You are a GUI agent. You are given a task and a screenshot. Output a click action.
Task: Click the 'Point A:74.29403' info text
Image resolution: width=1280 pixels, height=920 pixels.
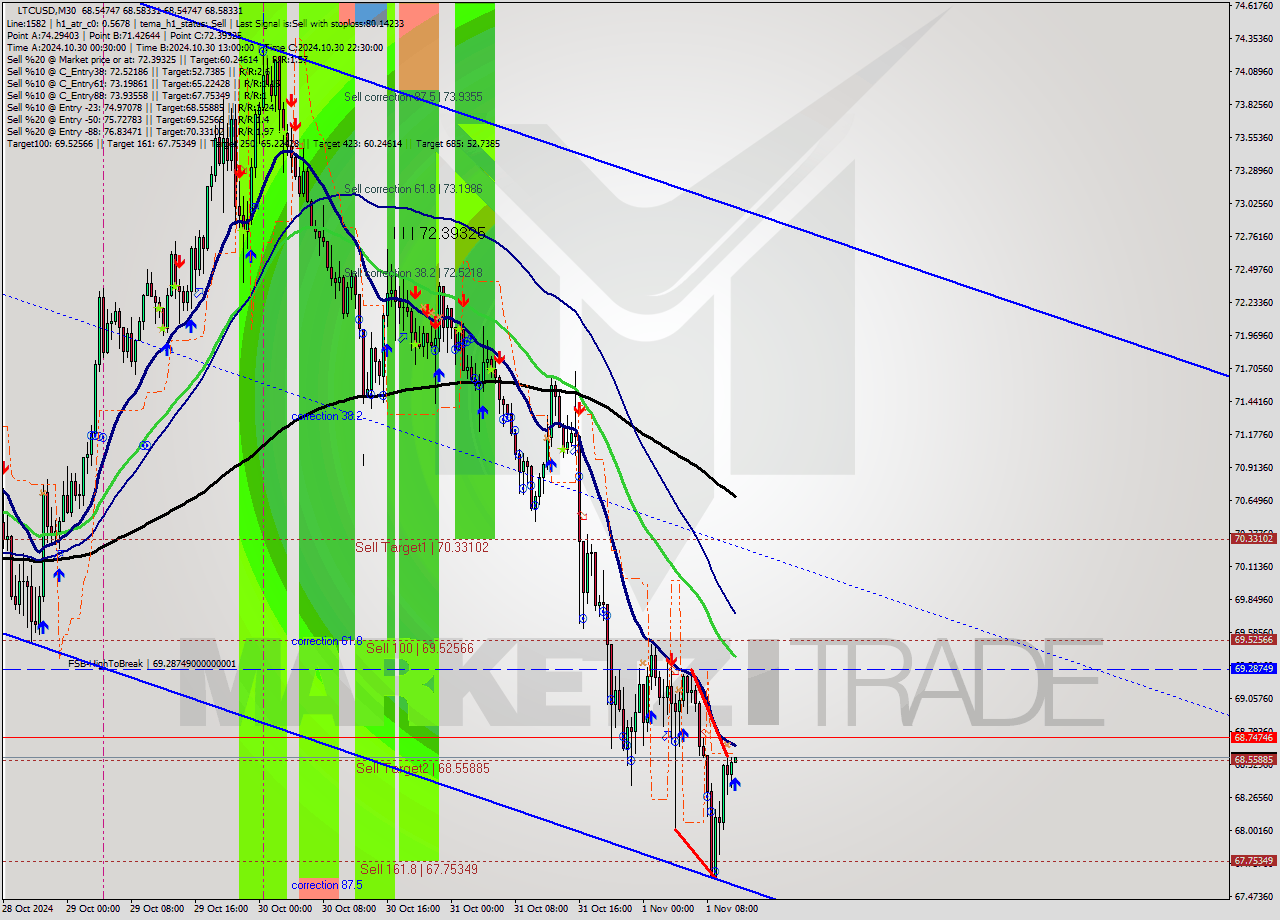pyautogui.click(x=44, y=35)
